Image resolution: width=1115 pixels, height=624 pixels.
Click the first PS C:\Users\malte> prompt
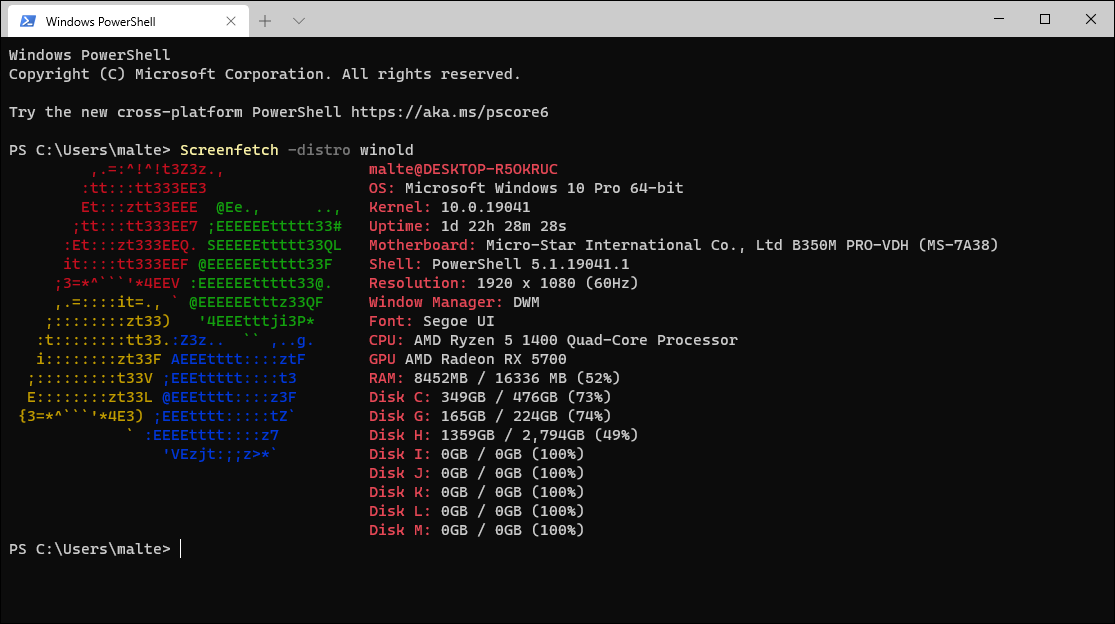pos(90,150)
